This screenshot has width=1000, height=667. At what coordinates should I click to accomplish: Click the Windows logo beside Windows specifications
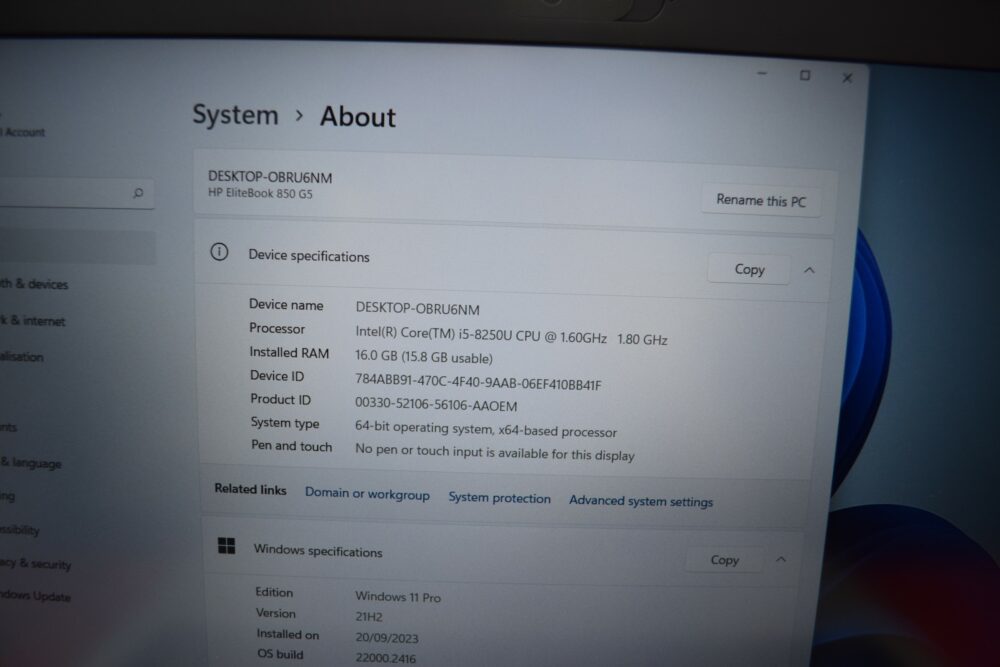click(226, 546)
